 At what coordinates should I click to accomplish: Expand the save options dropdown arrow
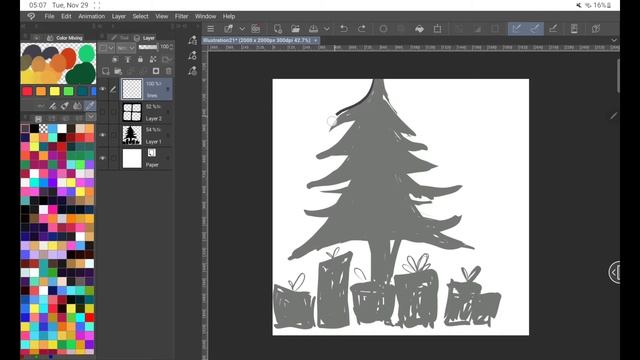point(327,29)
